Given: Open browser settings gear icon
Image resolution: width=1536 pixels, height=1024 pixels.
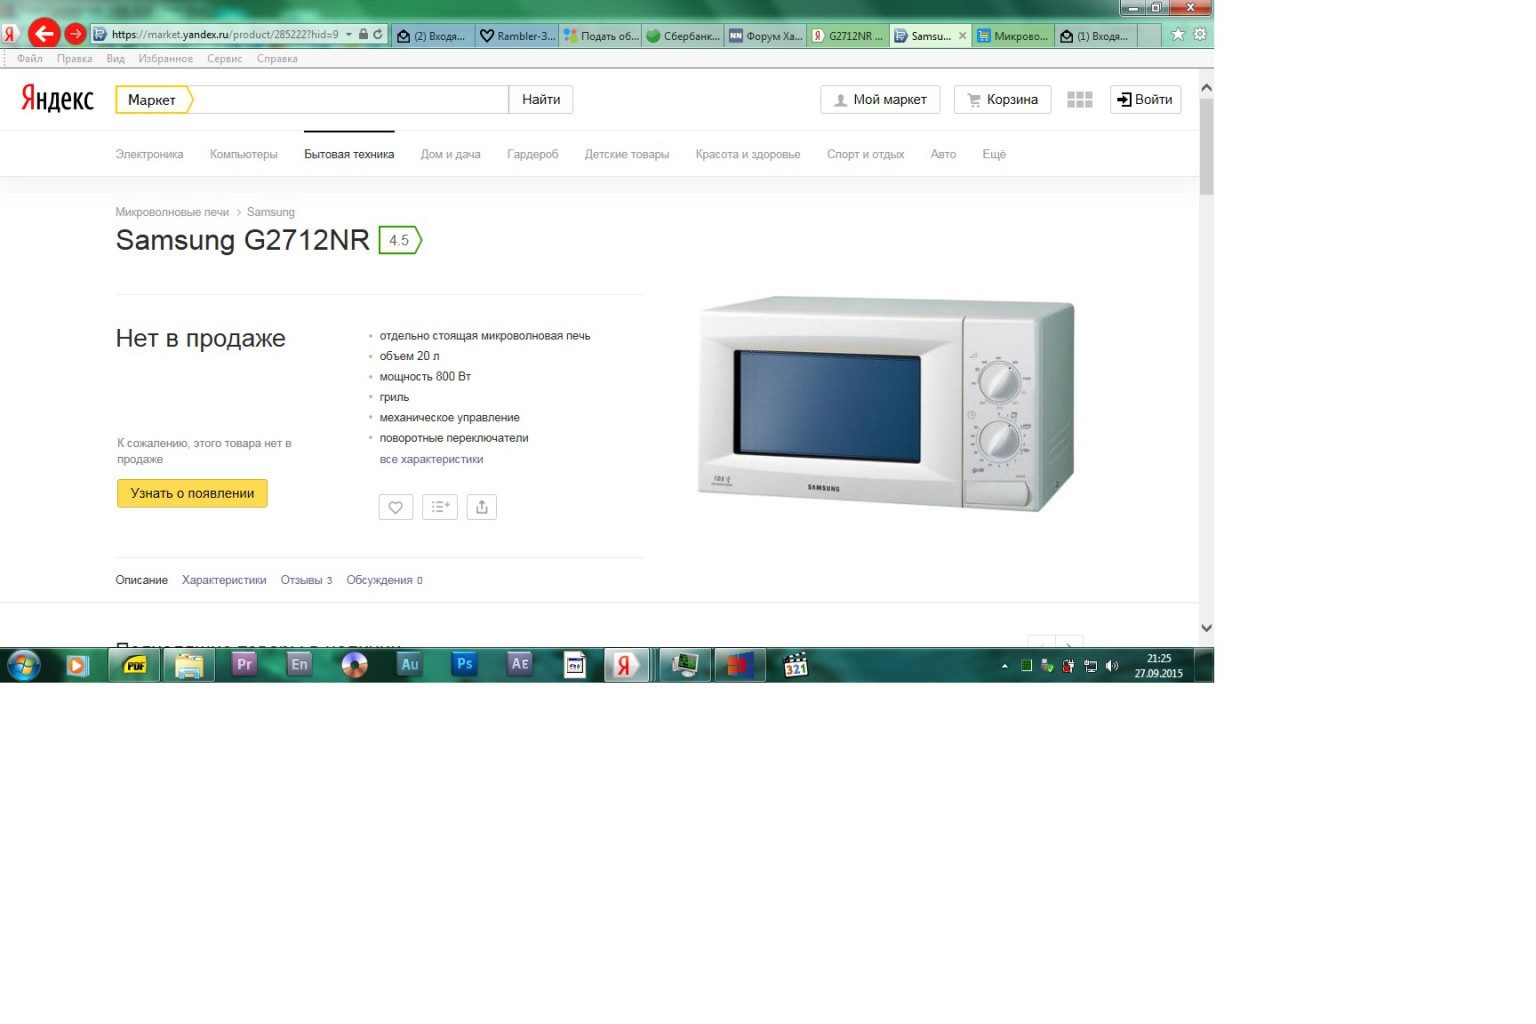Looking at the screenshot, I should pyautogui.click(x=1200, y=34).
